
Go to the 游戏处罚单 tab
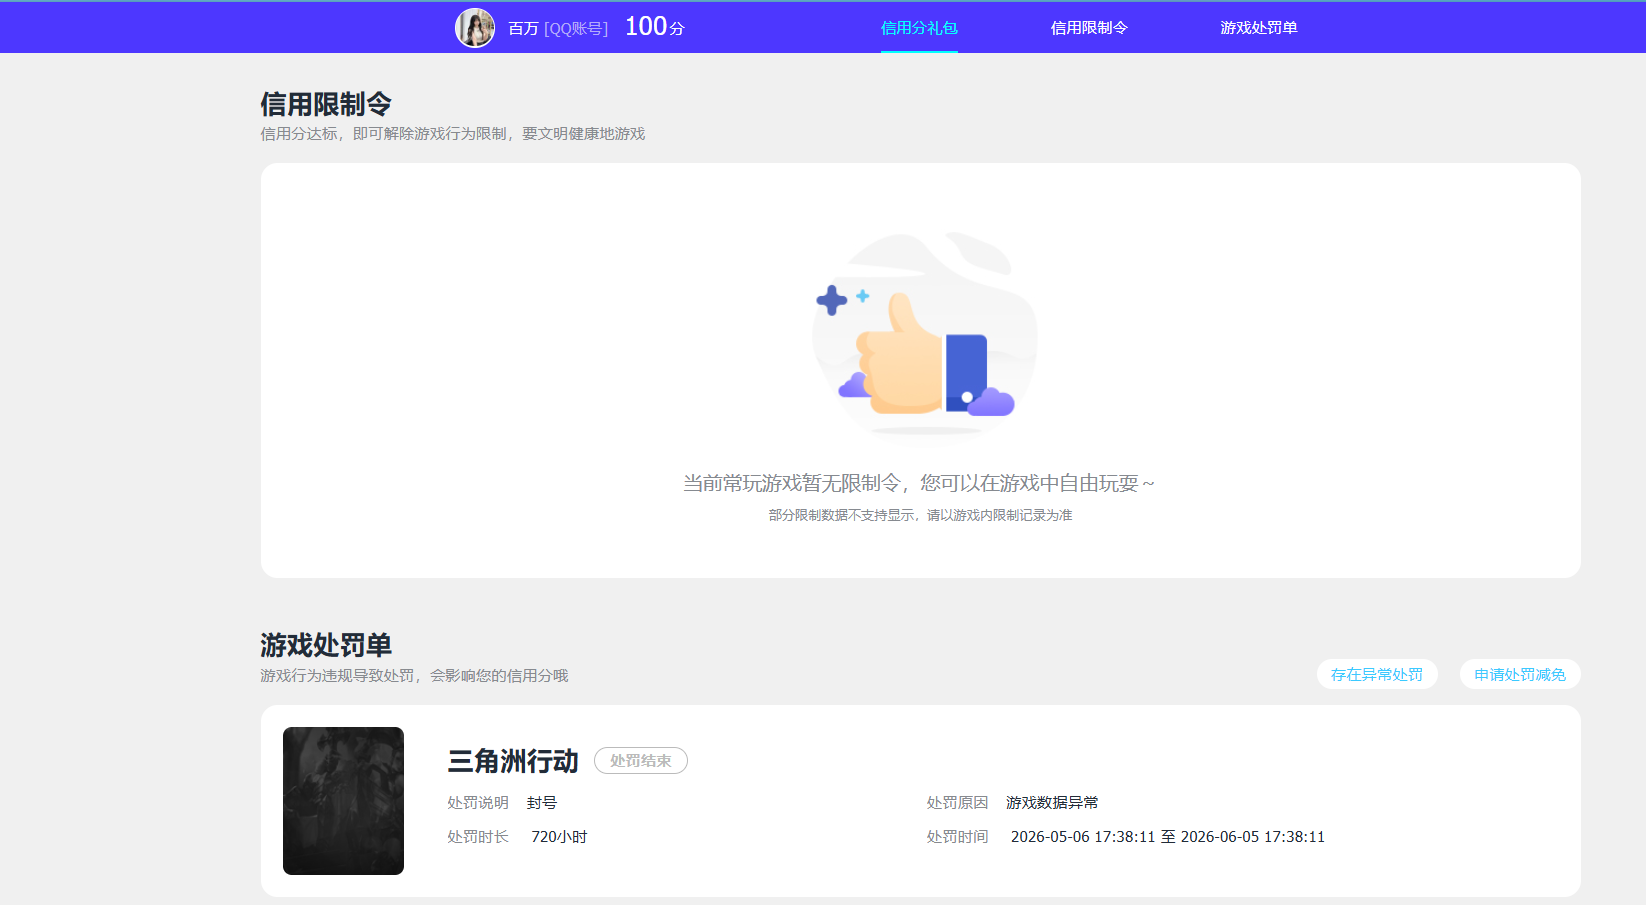pyautogui.click(x=1259, y=28)
